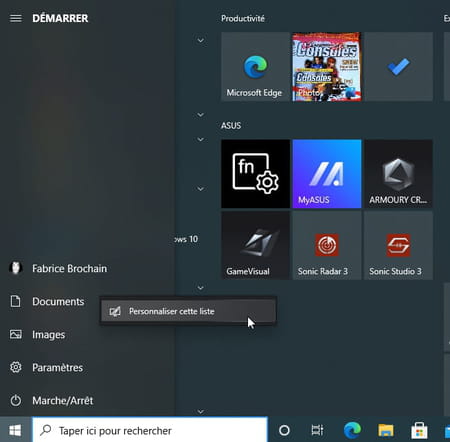Viewport: 450px width, 442px height.
Task: Click the DÉMARRER title text
Action: pos(60,18)
